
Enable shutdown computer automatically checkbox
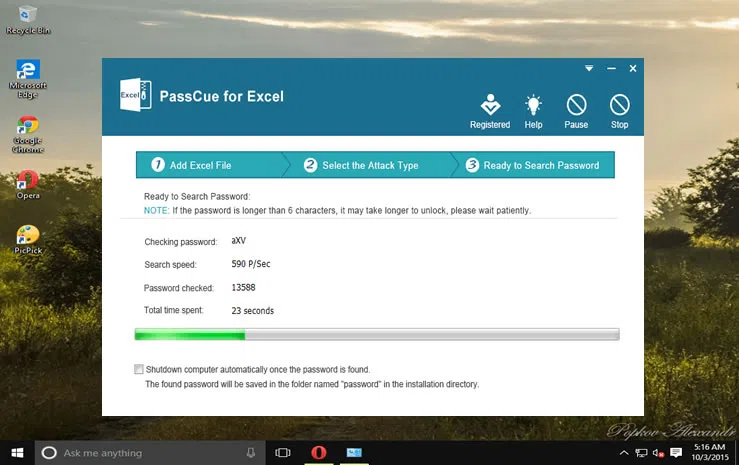(139, 369)
